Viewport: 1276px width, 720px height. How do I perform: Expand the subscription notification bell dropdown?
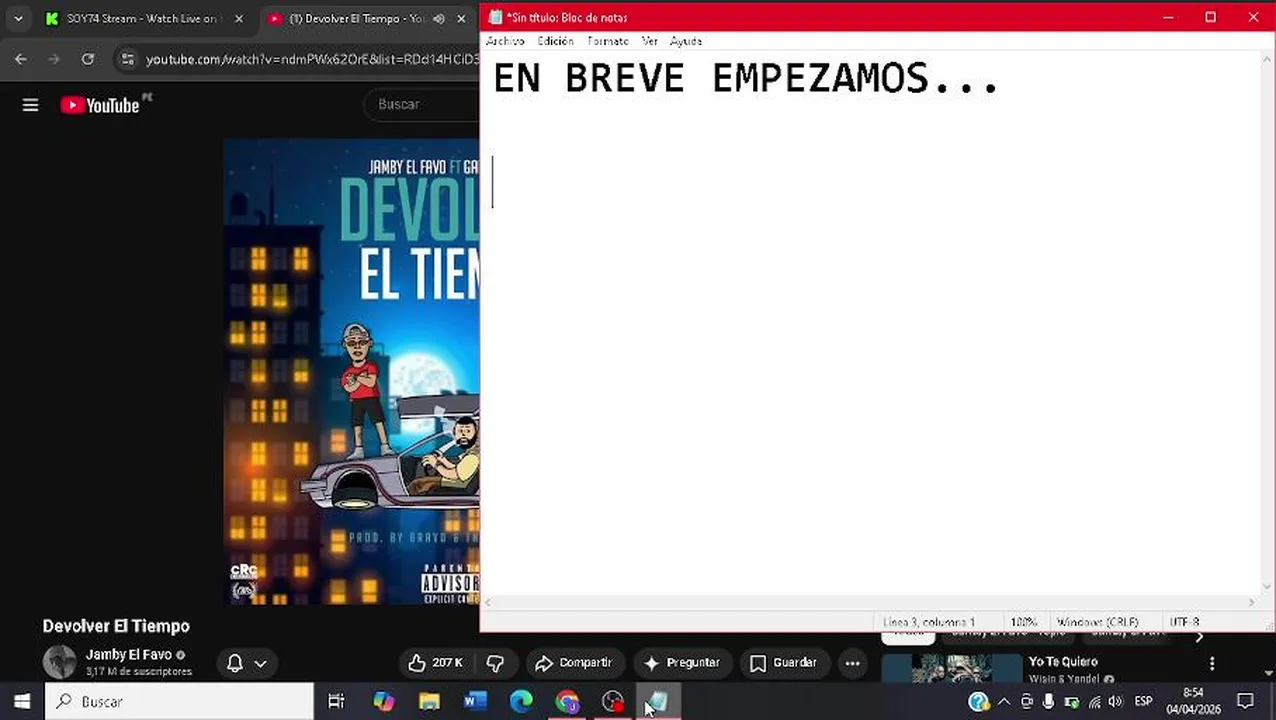pos(247,663)
